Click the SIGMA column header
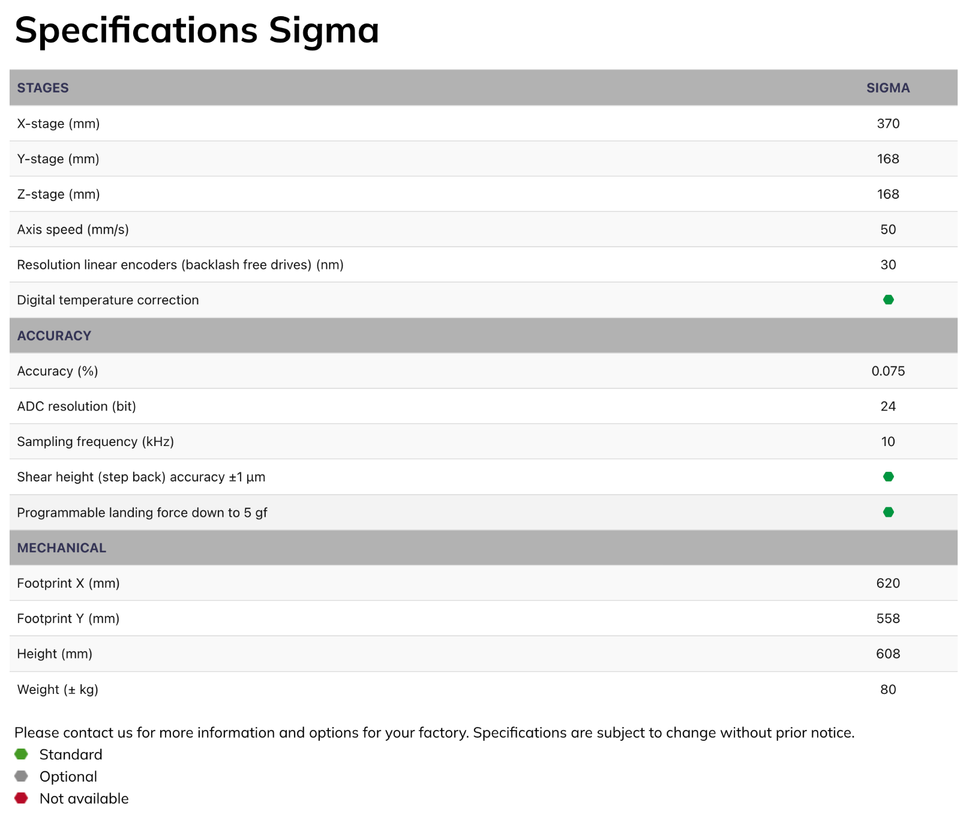960x817 pixels. (x=888, y=88)
